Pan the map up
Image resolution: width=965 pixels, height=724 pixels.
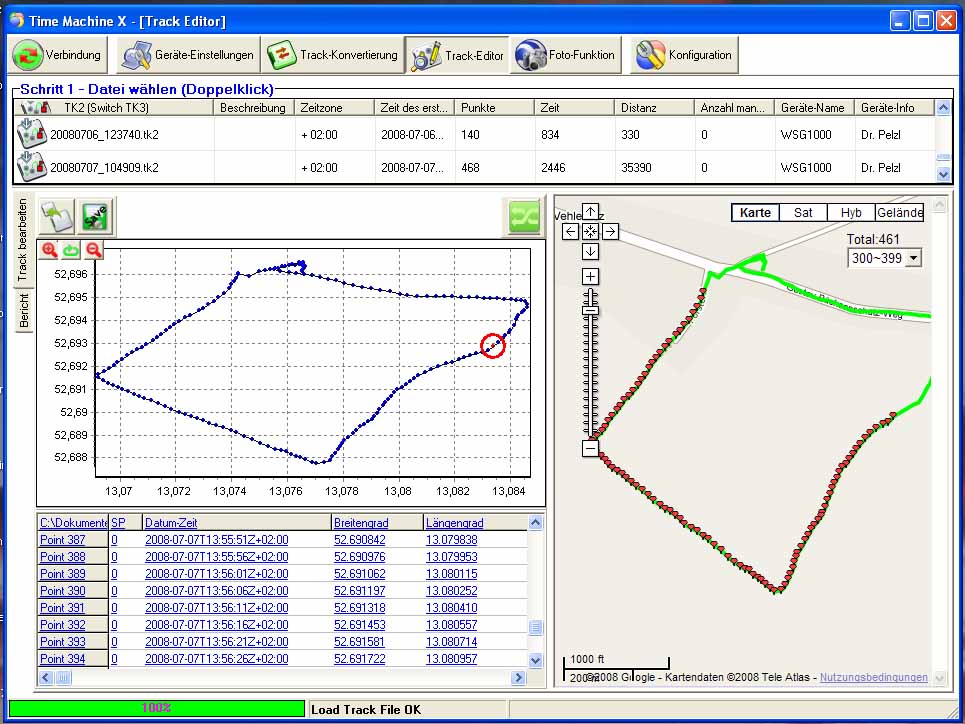591,212
